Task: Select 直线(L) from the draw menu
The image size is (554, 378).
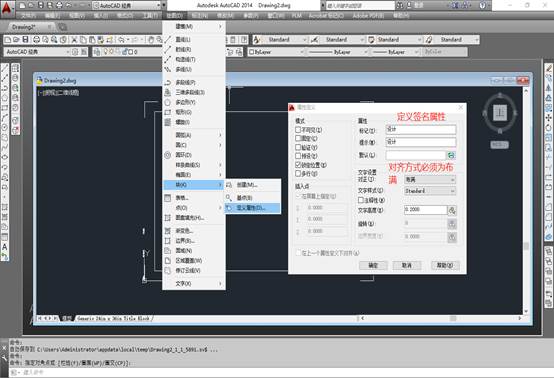Action: [x=194, y=40]
